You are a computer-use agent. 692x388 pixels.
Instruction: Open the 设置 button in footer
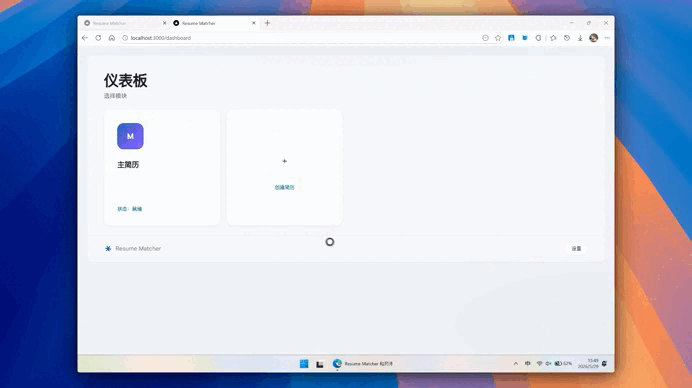pos(576,249)
